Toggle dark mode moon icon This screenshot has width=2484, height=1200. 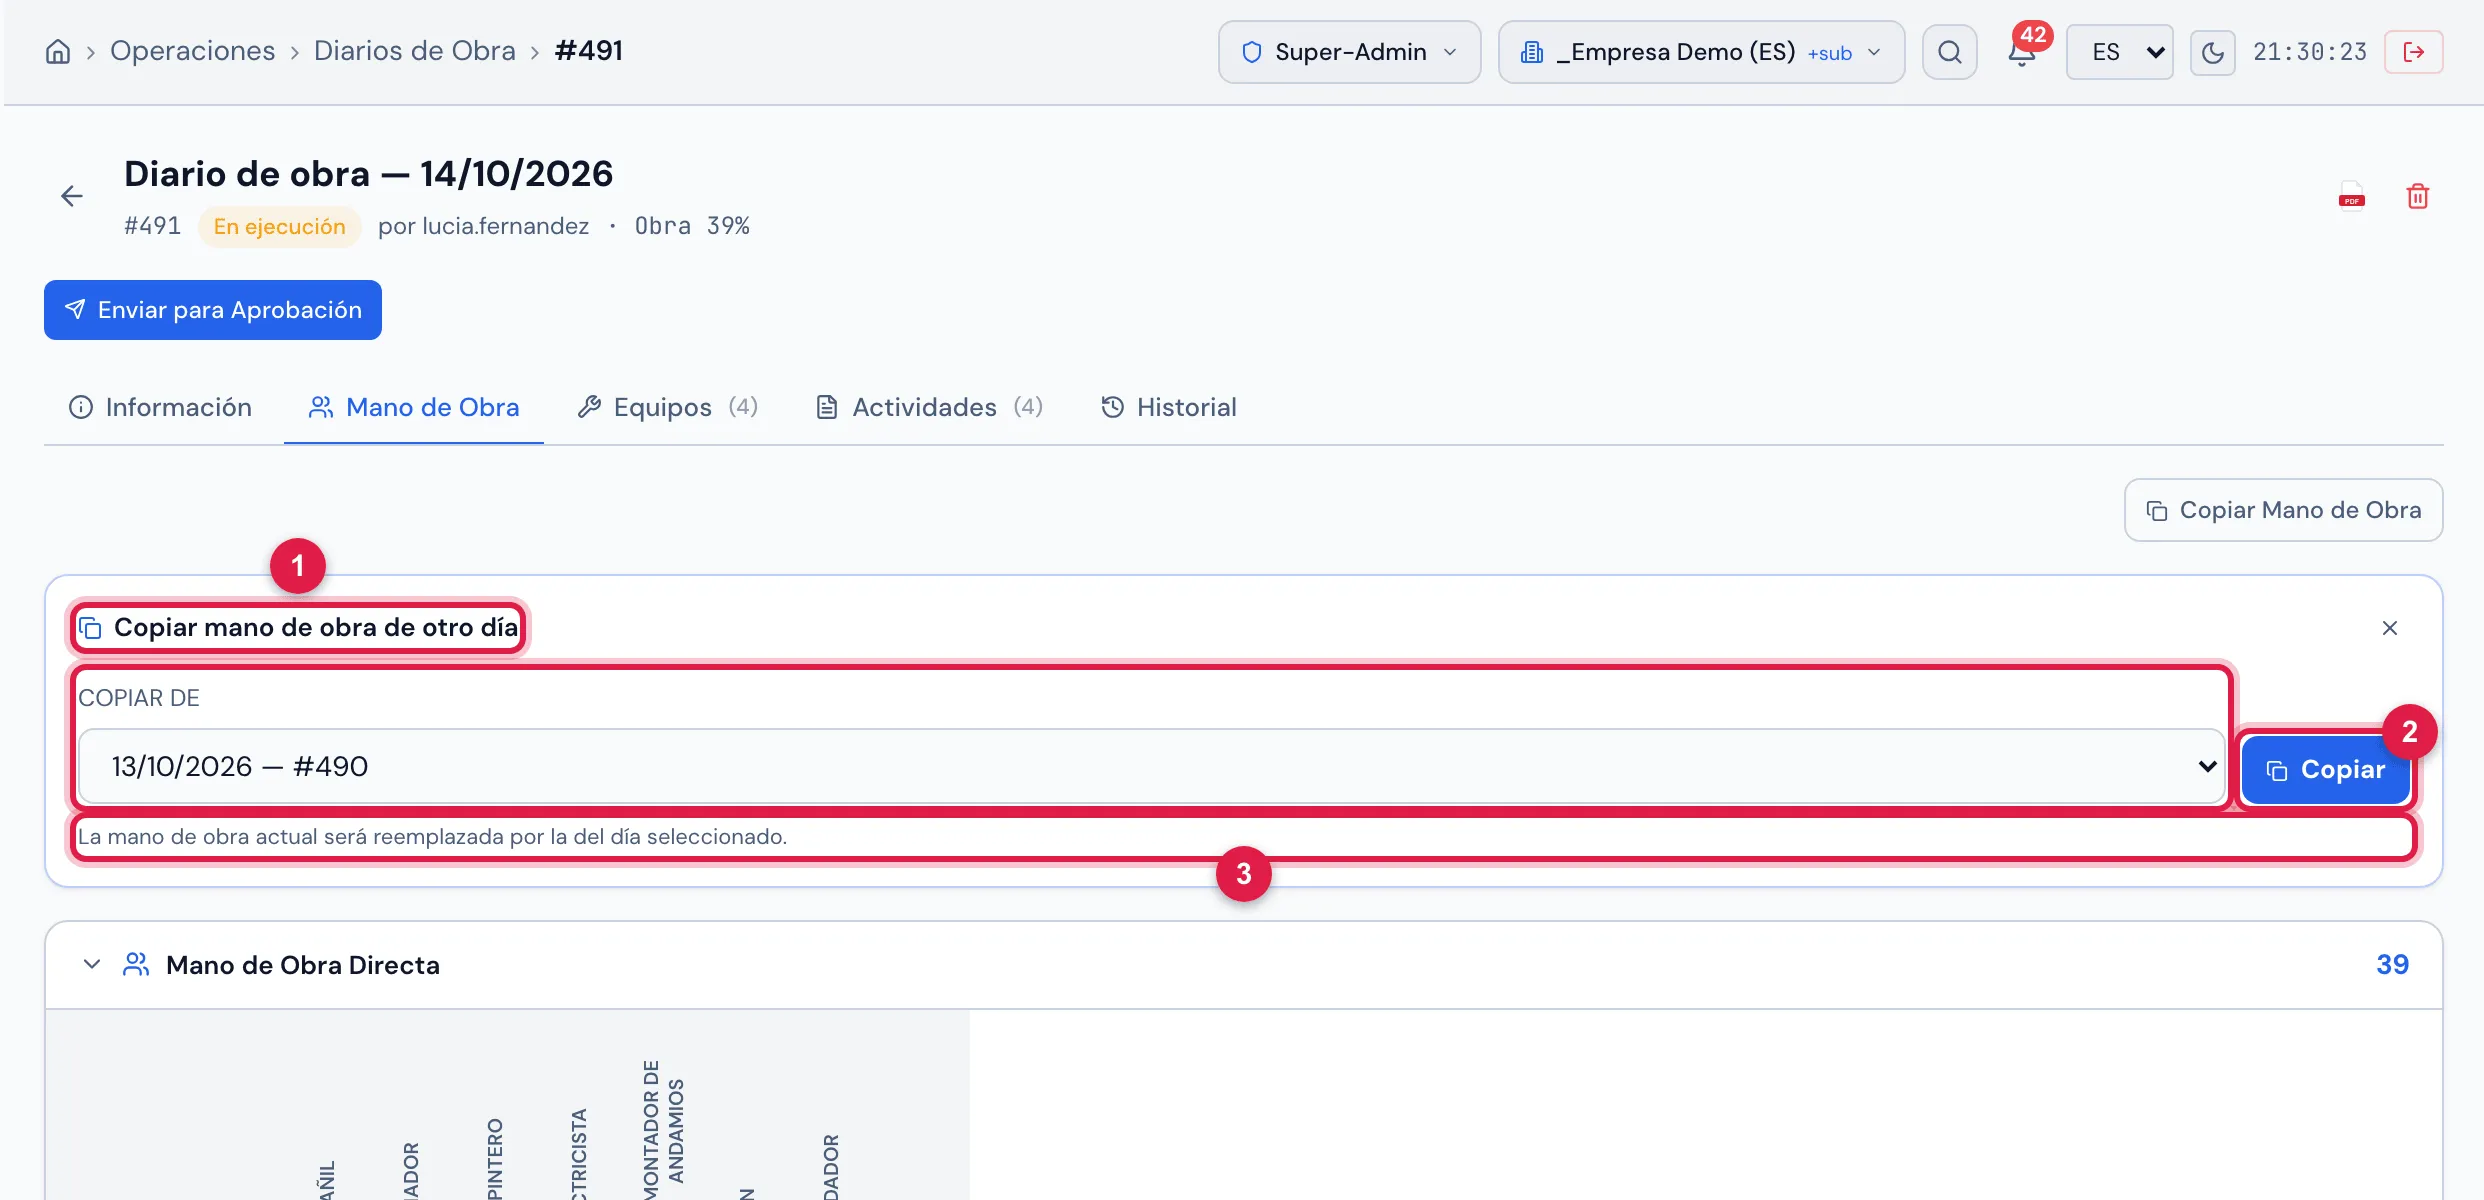pyautogui.click(x=2213, y=52)
